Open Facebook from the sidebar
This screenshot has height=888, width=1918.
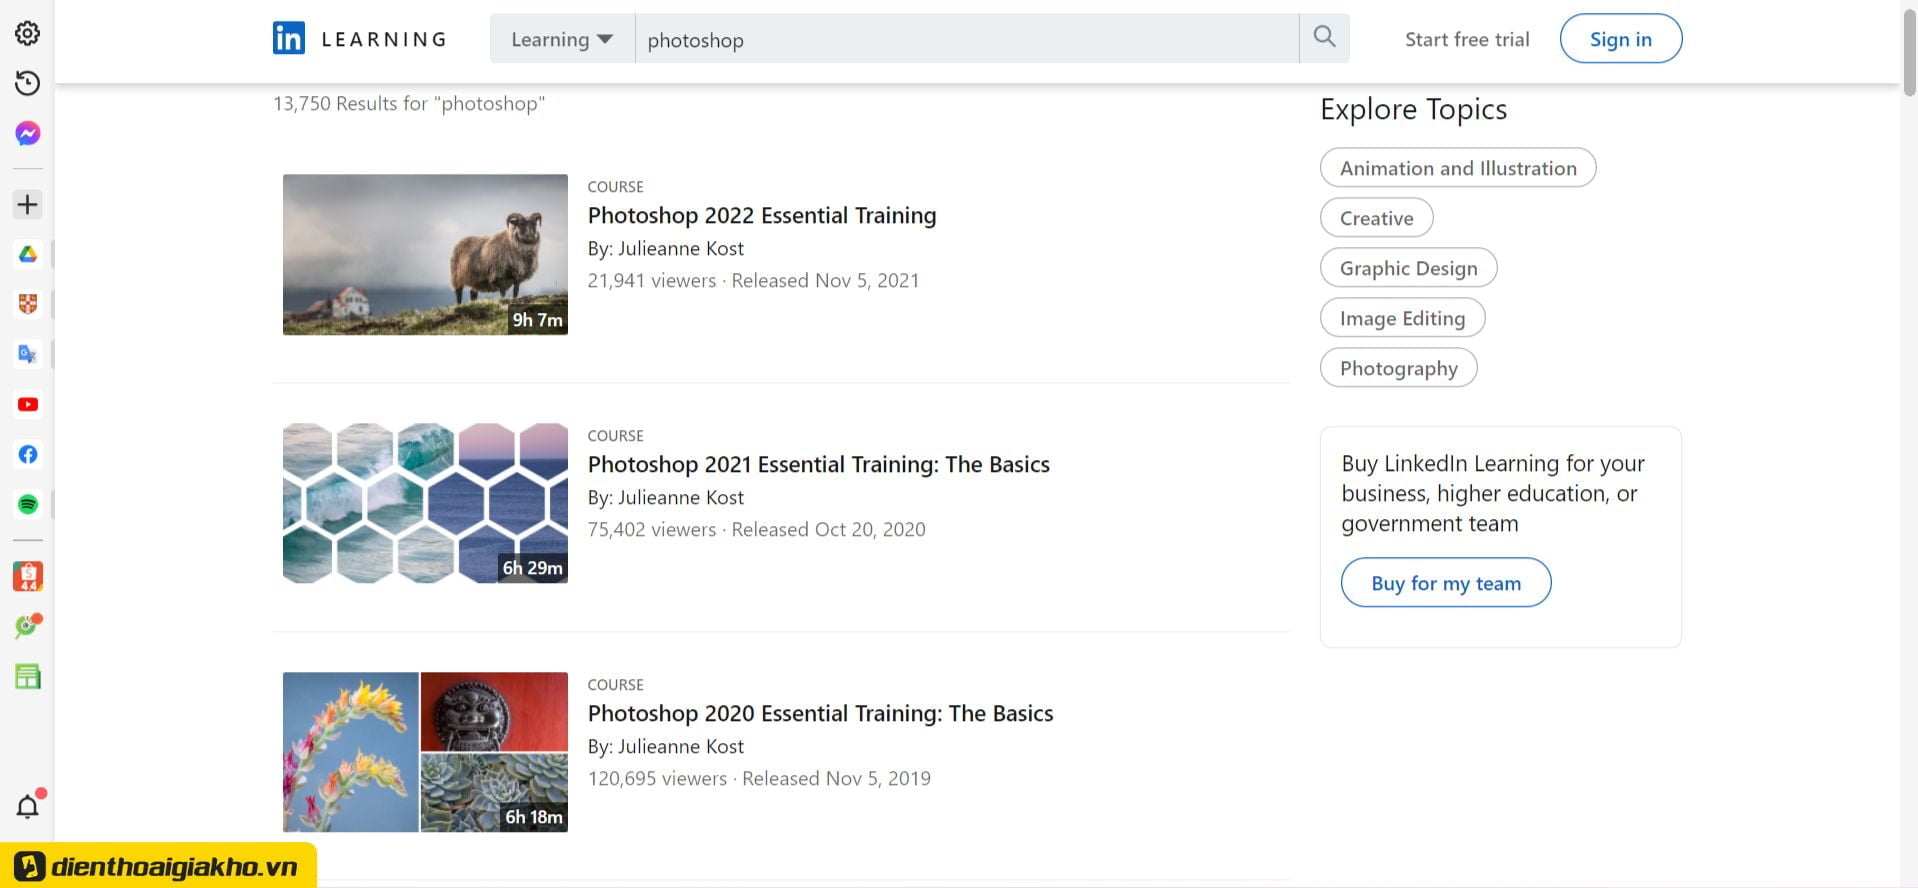pos(28,454)
